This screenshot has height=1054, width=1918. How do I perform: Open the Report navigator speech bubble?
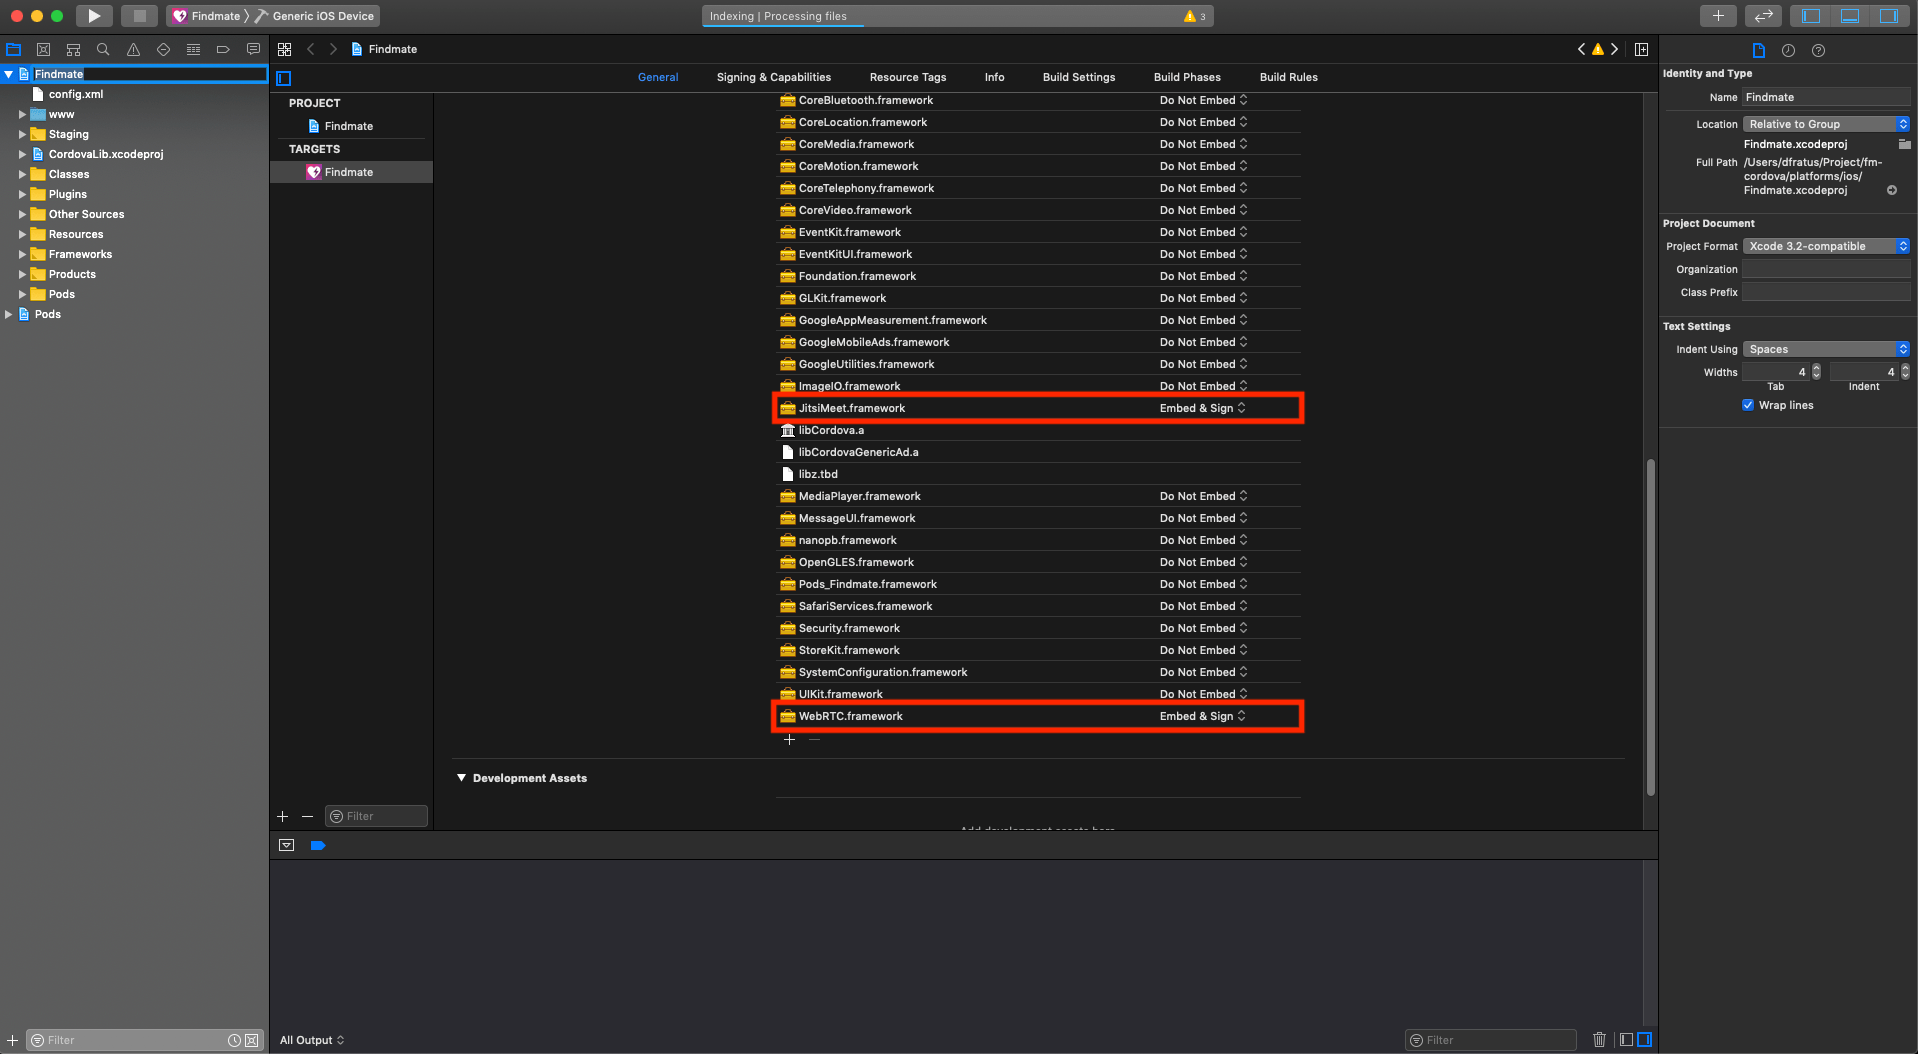(253, 48)
